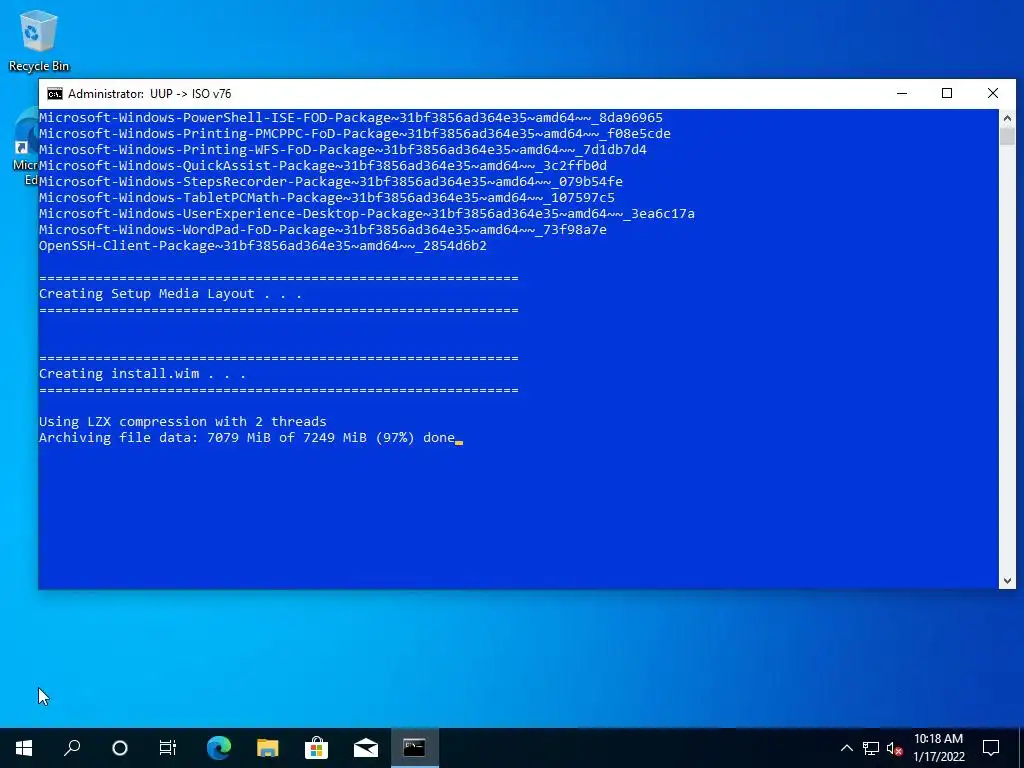1024x768 pixels.
Task: Open the Recycle Bin desktop icon
Action: [x=39, y=40]
